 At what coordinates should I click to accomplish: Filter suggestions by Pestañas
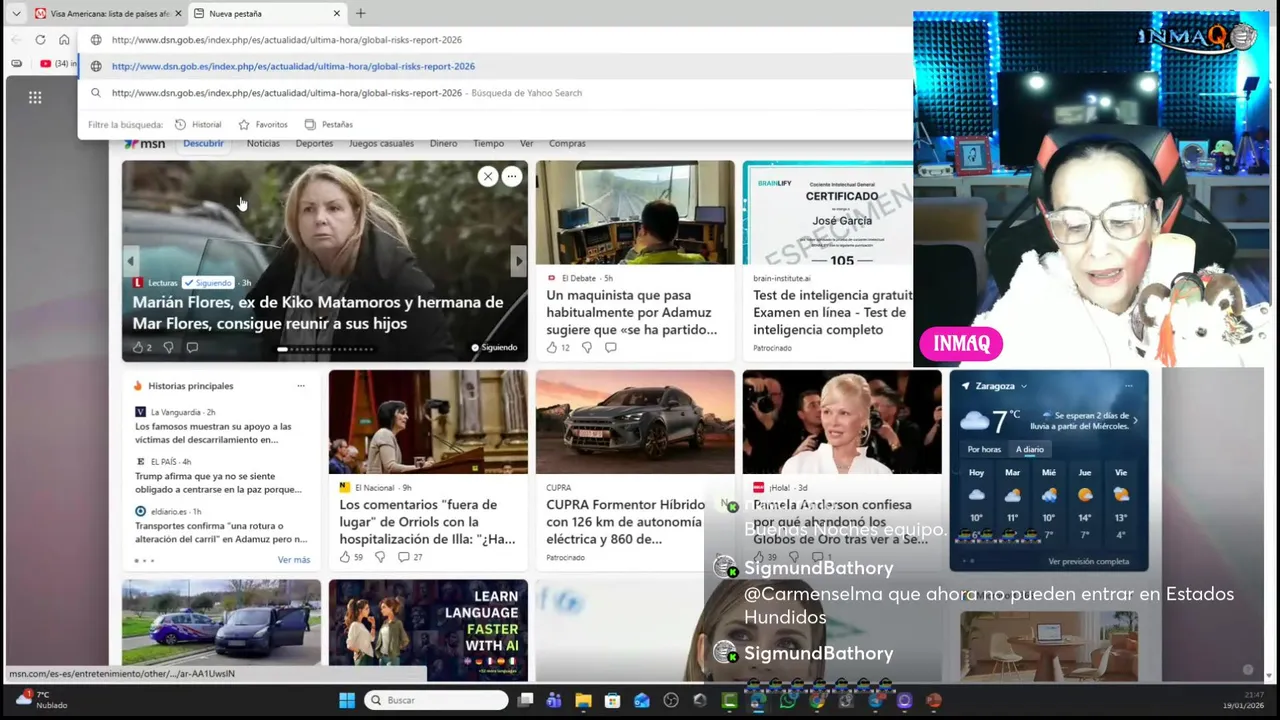[329, 125]
